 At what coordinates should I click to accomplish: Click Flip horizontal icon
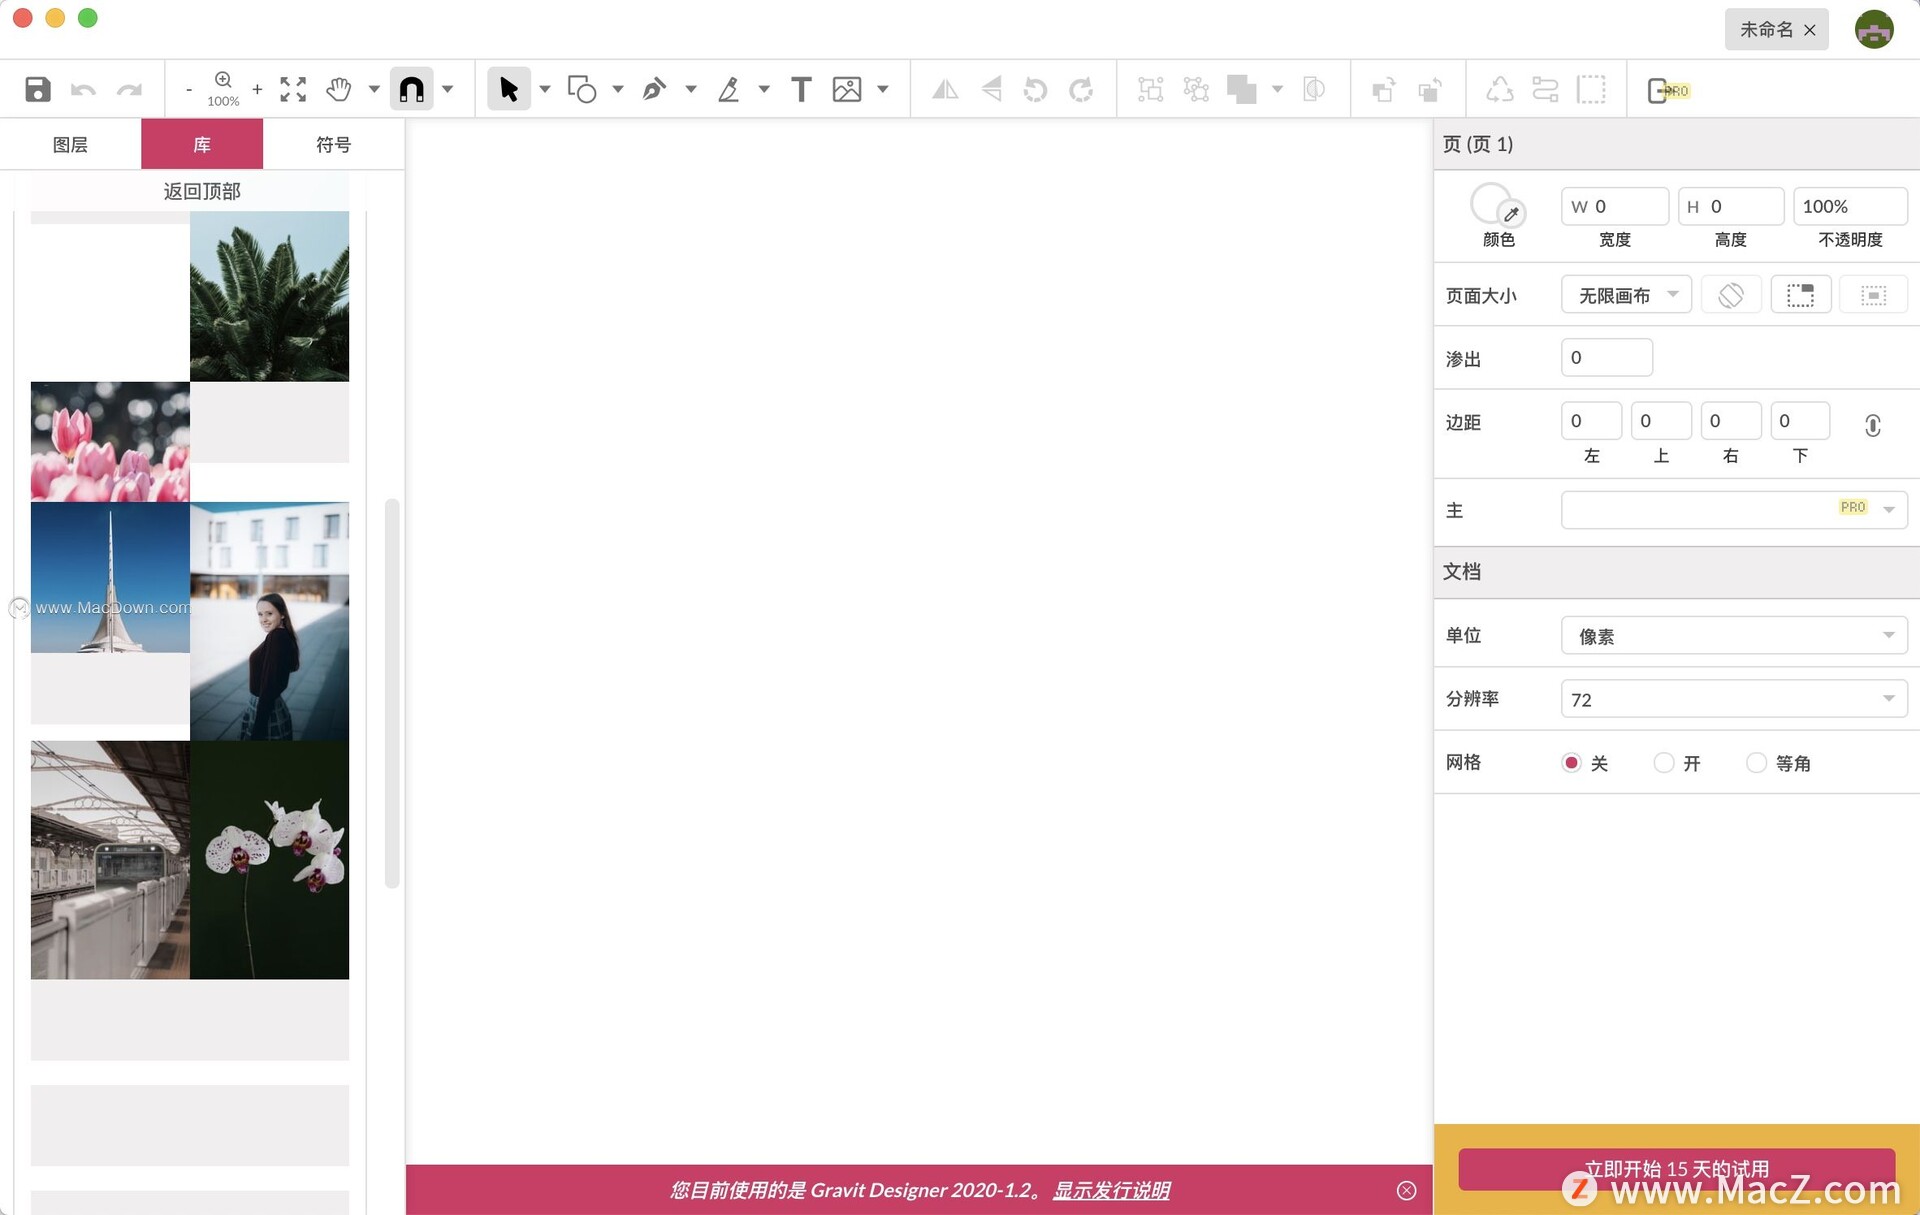[945, 90]
